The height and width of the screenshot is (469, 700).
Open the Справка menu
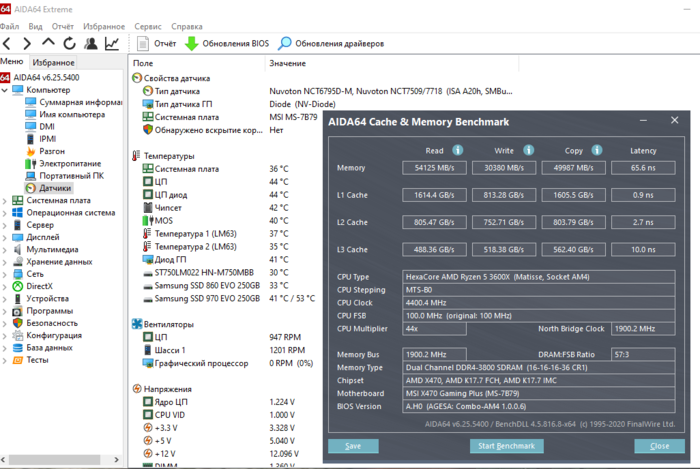pyautogui.click(x=187, y=26)
